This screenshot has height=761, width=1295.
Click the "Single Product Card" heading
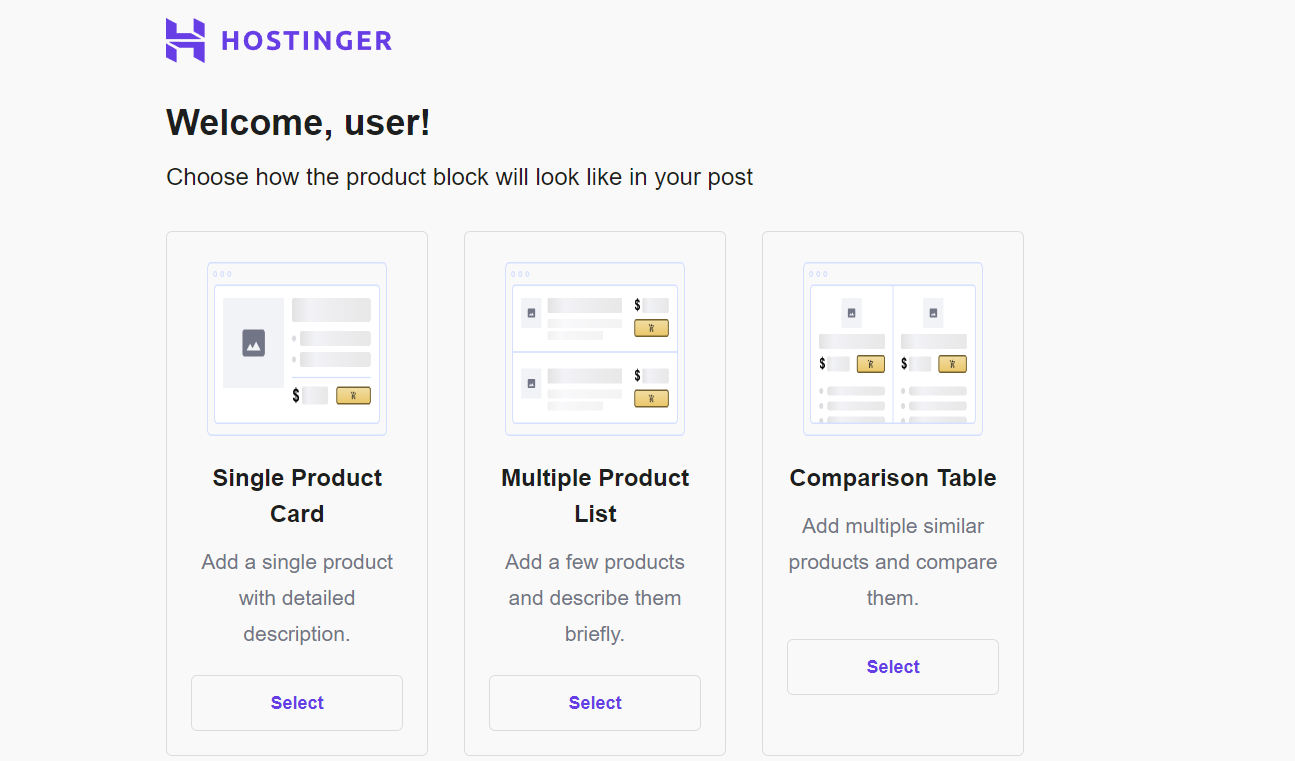click(x=296, y=495)
